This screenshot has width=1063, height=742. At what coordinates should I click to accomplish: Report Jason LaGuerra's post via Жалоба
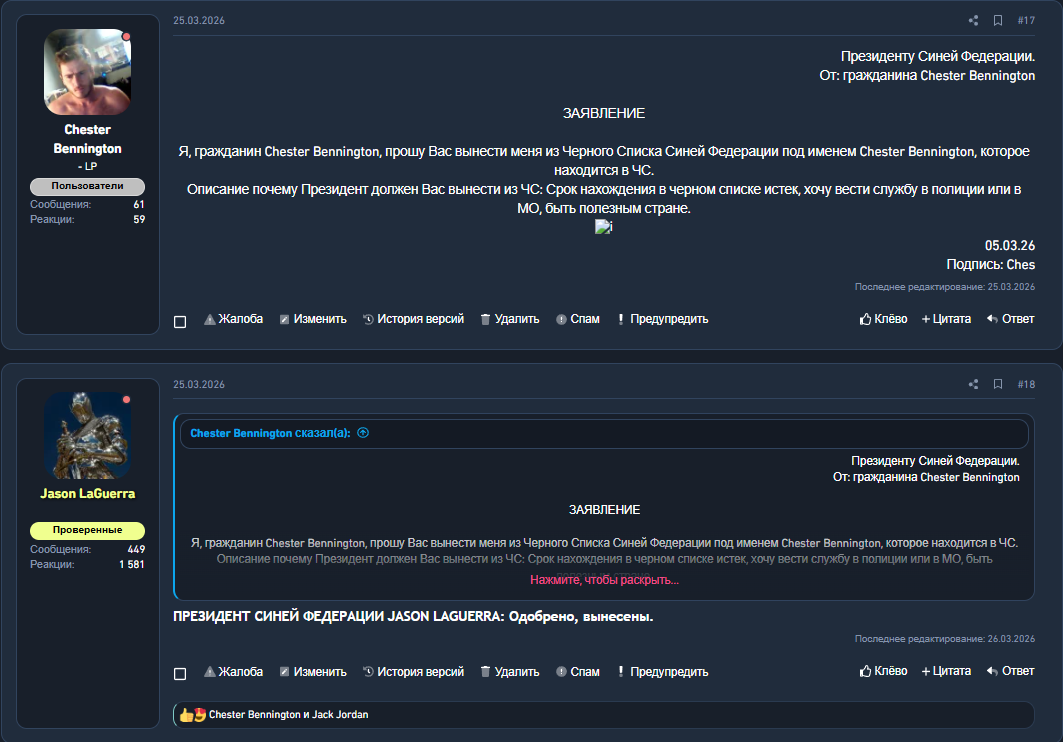pos(233,672)
